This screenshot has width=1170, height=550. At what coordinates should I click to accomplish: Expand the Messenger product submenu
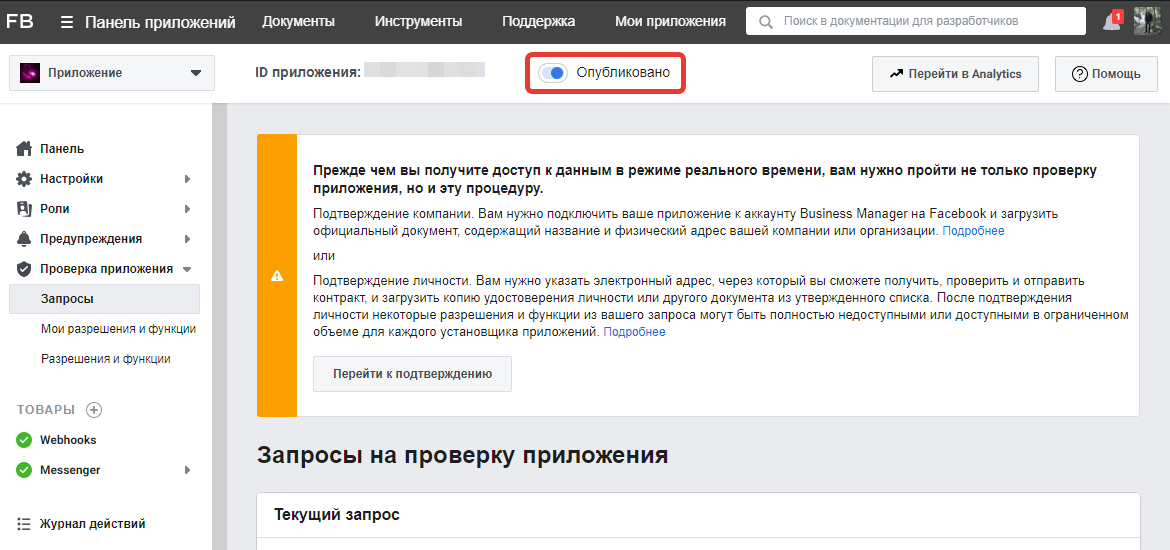pyautogui.click(x=187, y=470)
